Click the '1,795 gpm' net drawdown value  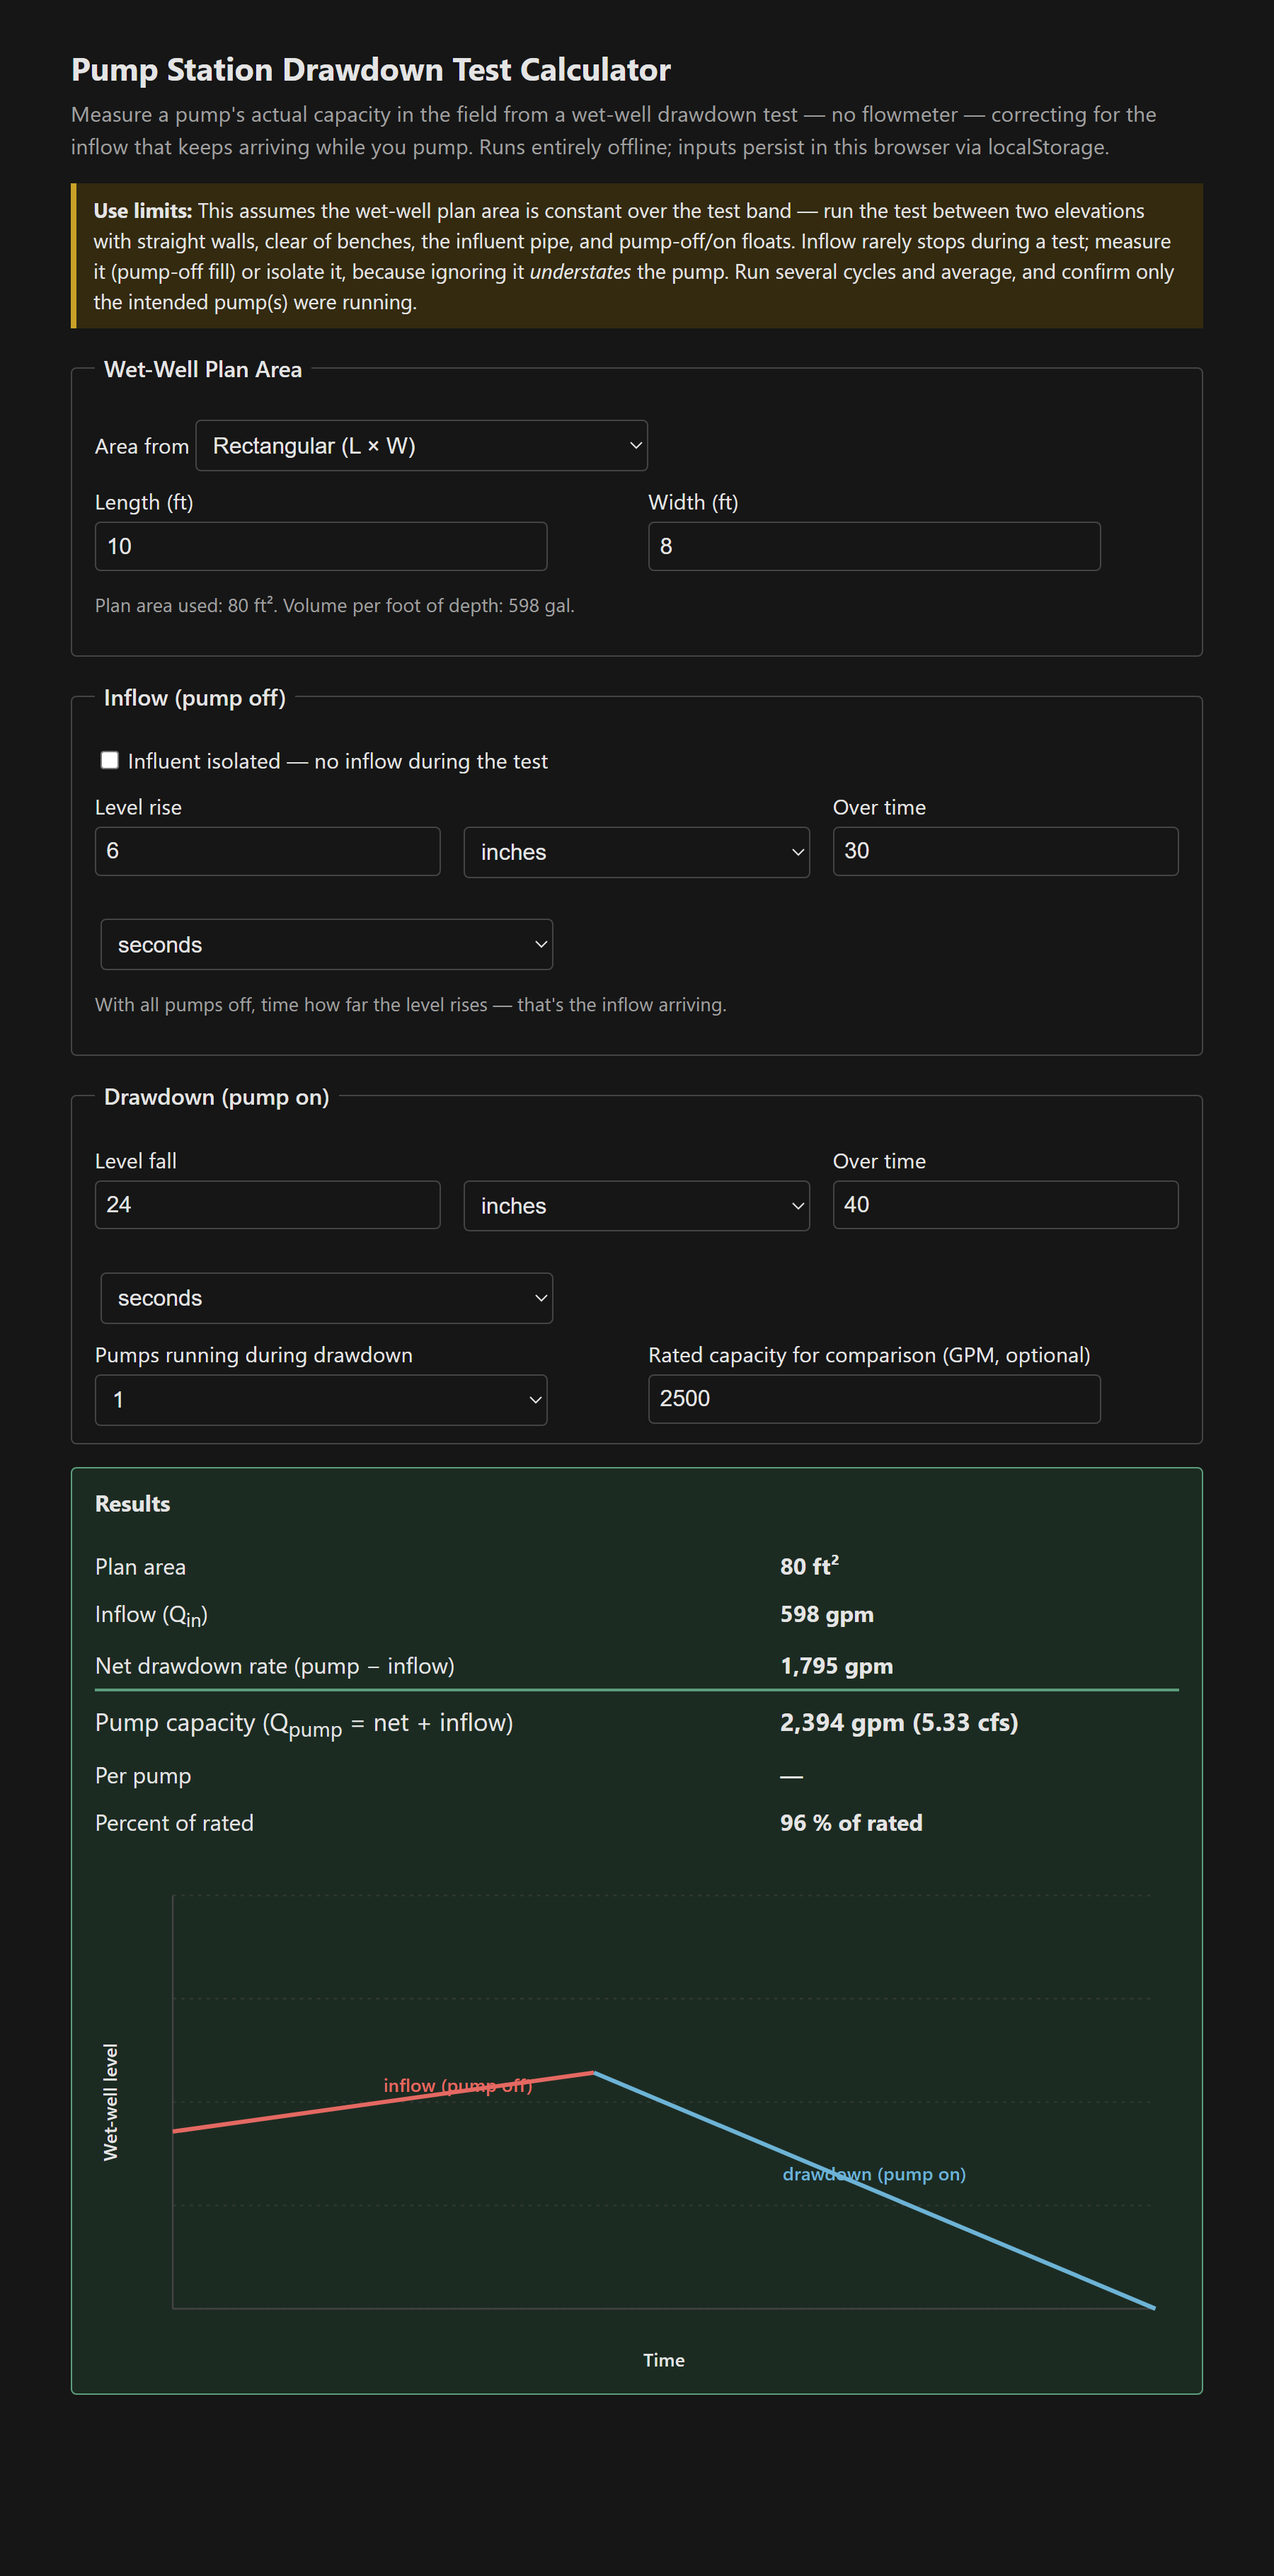pyautogui.click(x=837, y=1666)
